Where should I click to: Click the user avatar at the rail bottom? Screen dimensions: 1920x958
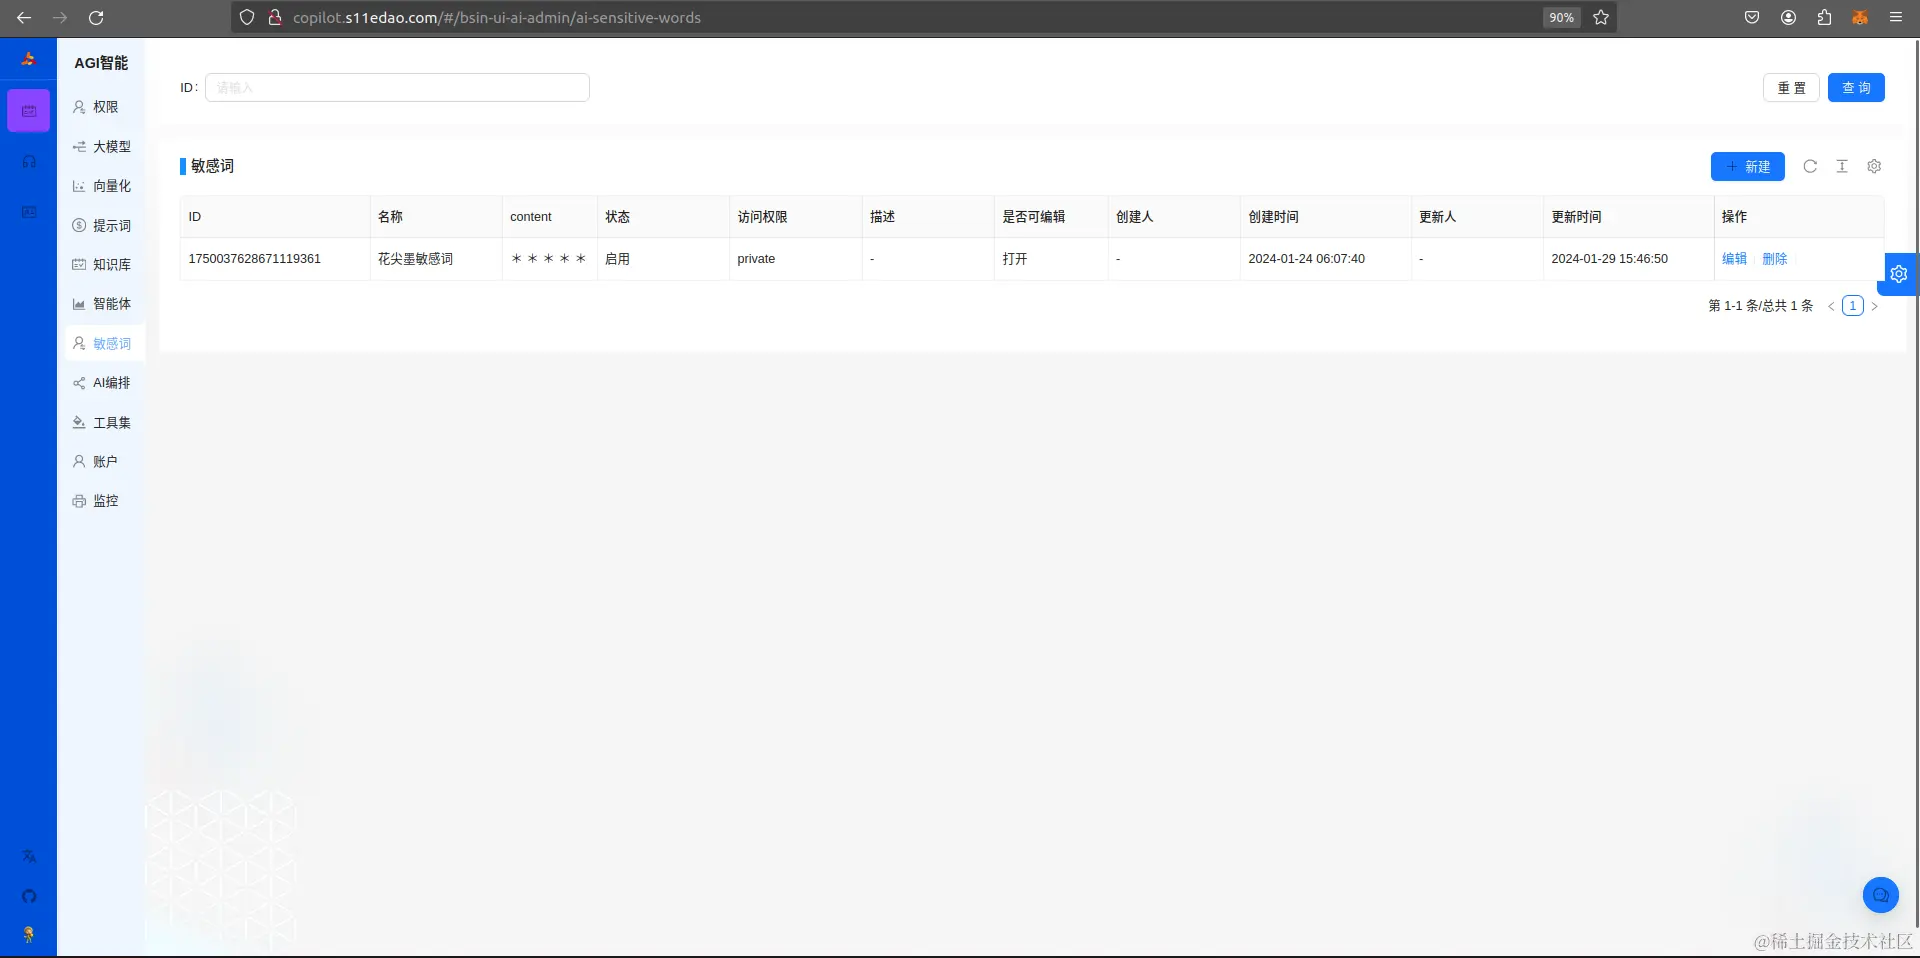pos(29,935)
